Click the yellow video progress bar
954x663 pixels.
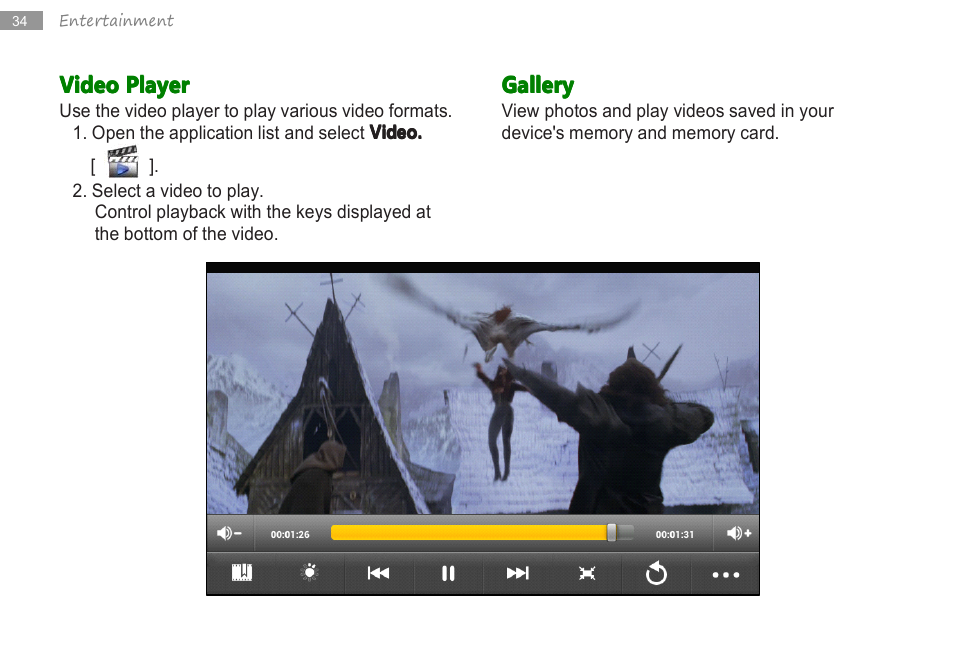click(x=482, y=533)
